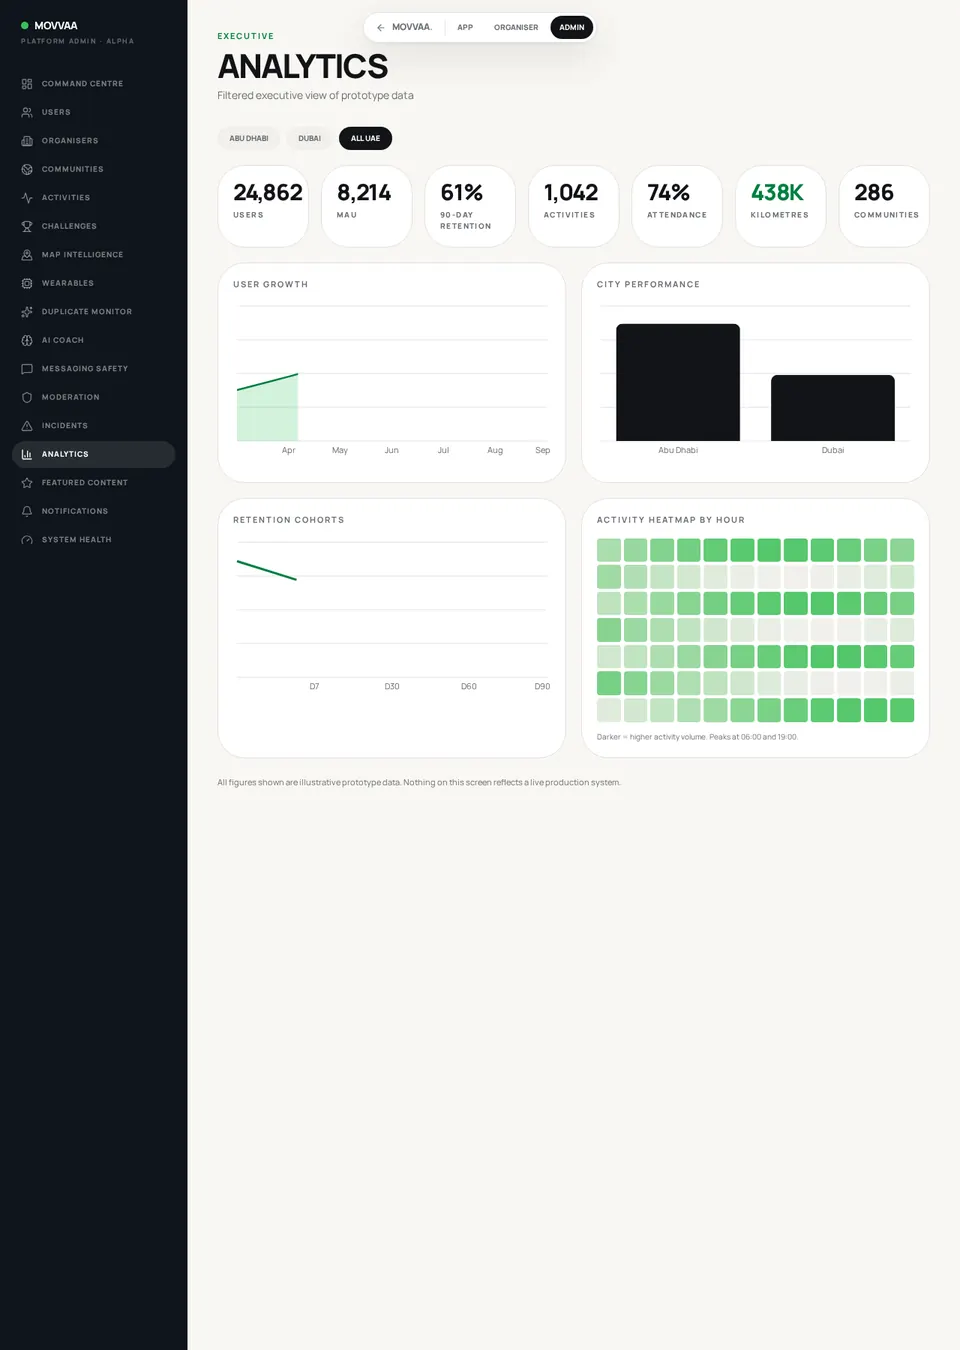
Task: Click the Command Centre grid icon
Action: tap(27, 84)
